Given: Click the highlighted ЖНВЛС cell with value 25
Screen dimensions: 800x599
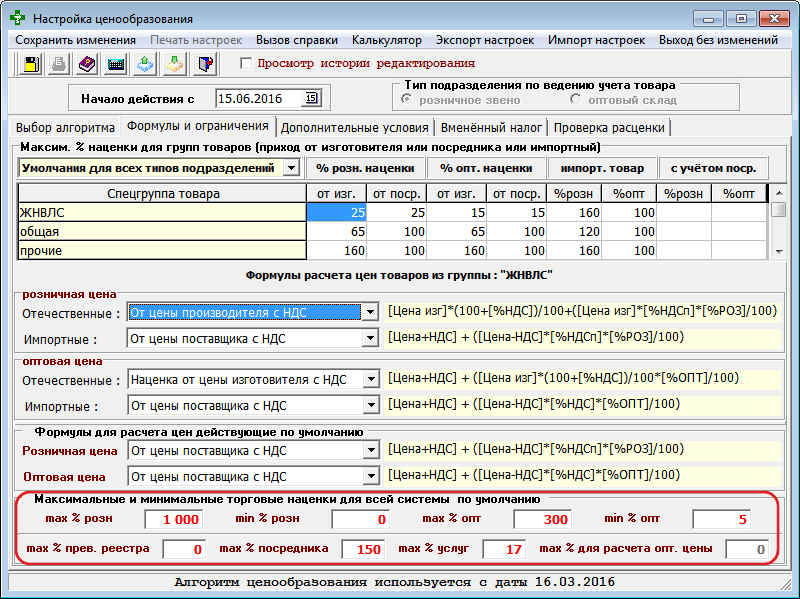Looking at the screenshot, I should point(336,212).
